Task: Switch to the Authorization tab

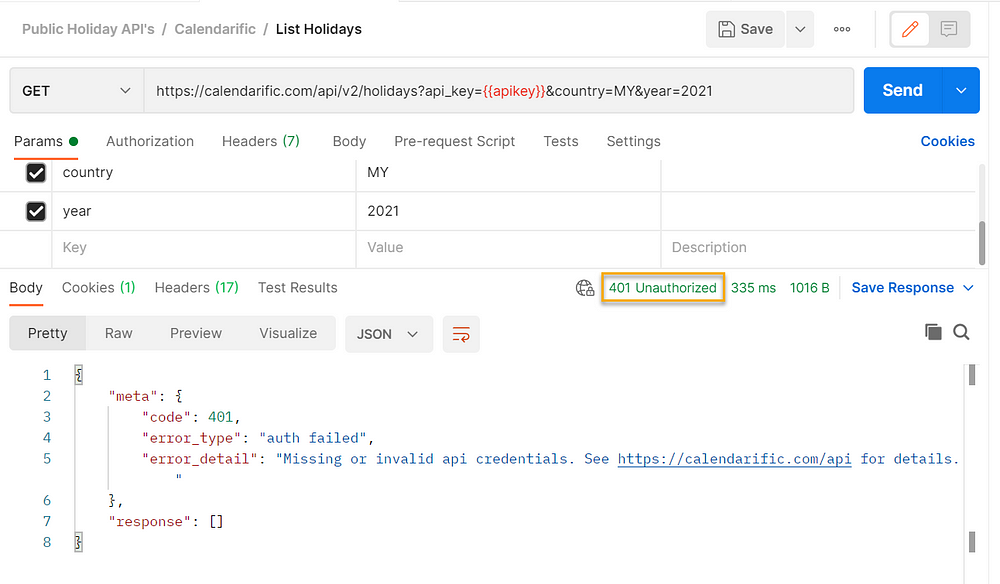Action: [x=150, y=141]
